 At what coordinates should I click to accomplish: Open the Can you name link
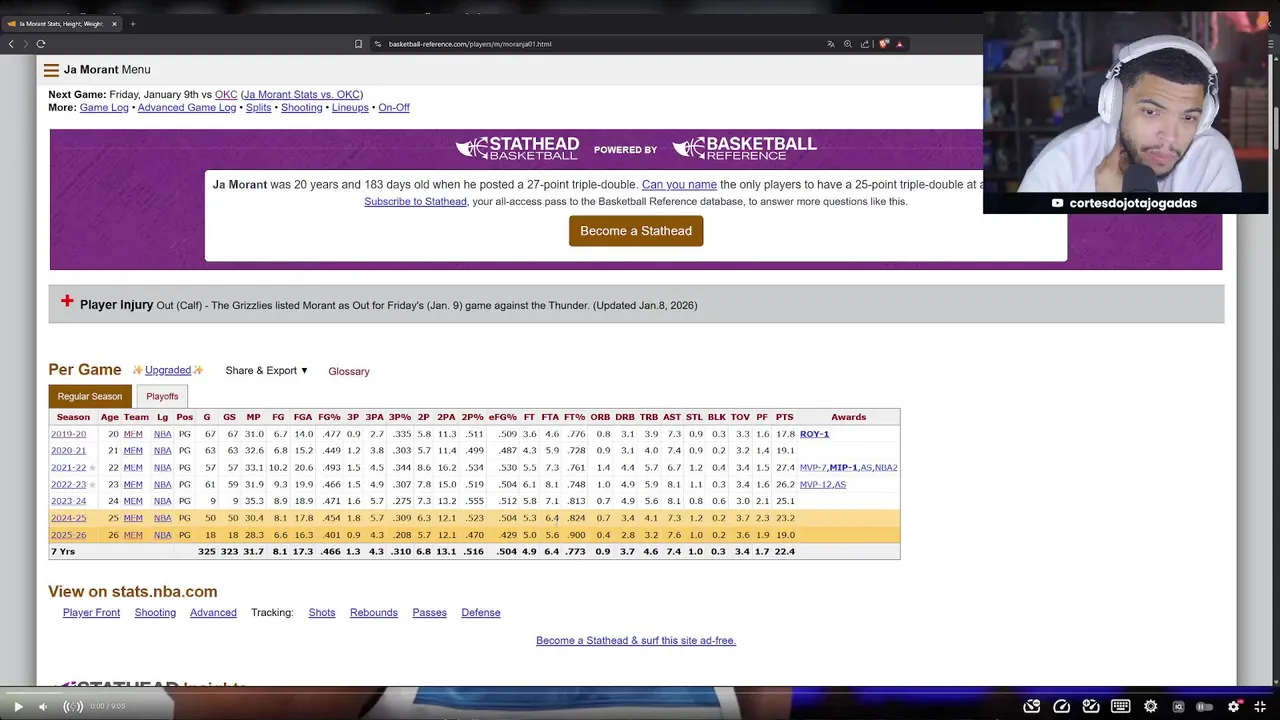pos(679,185)
